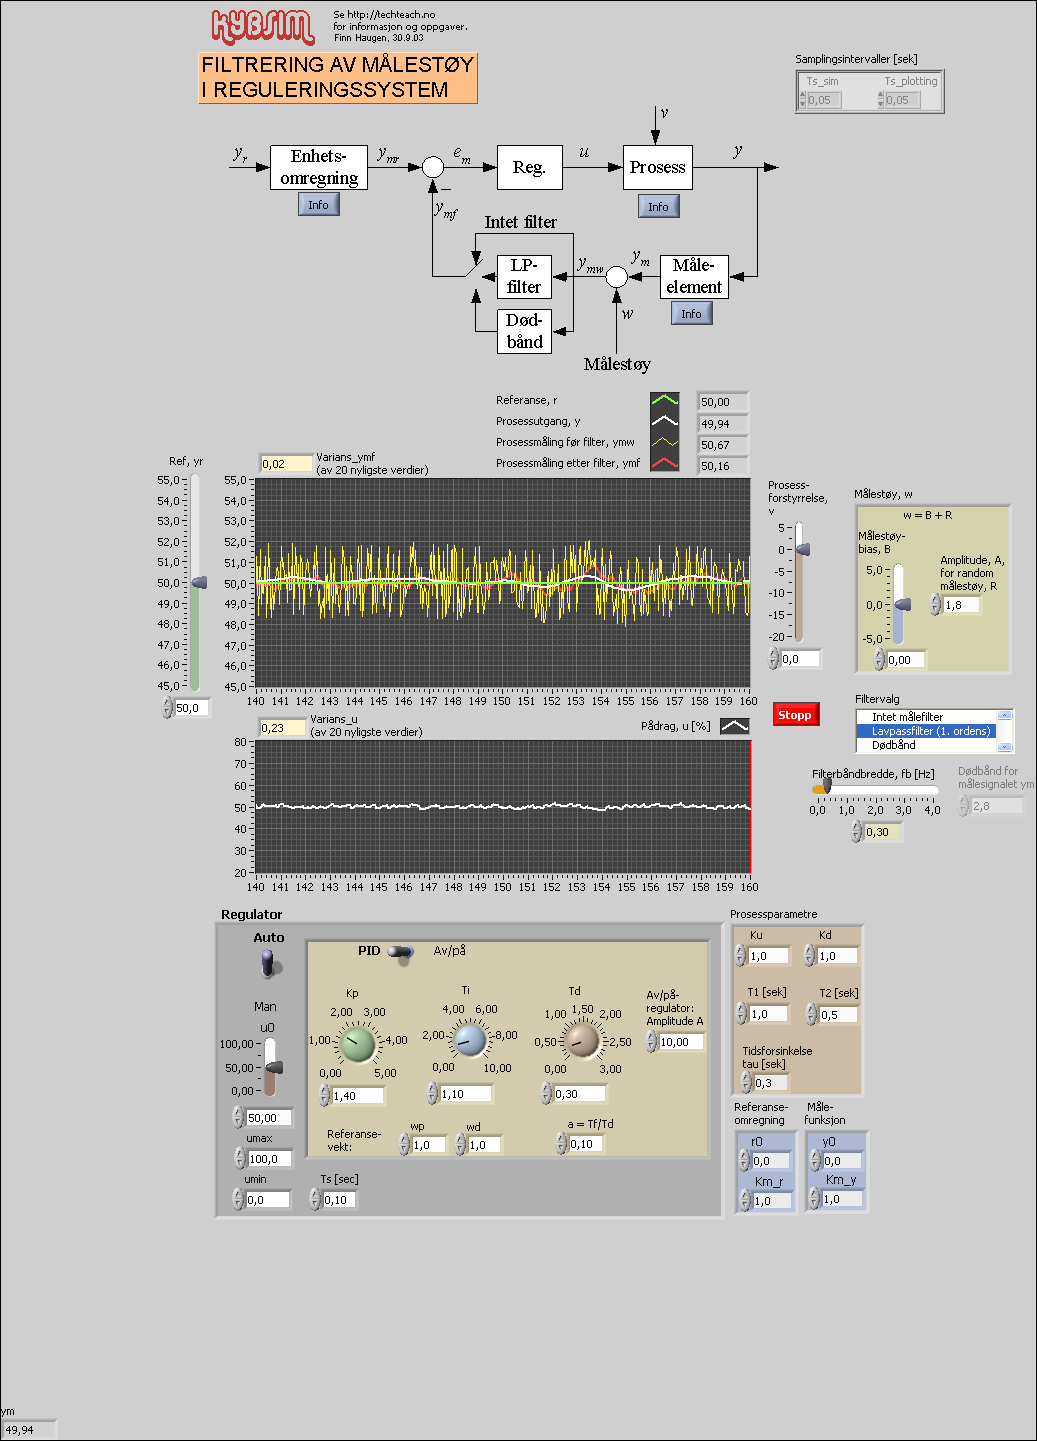
Task: Click the white Prosessutgang y legend icon
Action: (x=664, y=422)
